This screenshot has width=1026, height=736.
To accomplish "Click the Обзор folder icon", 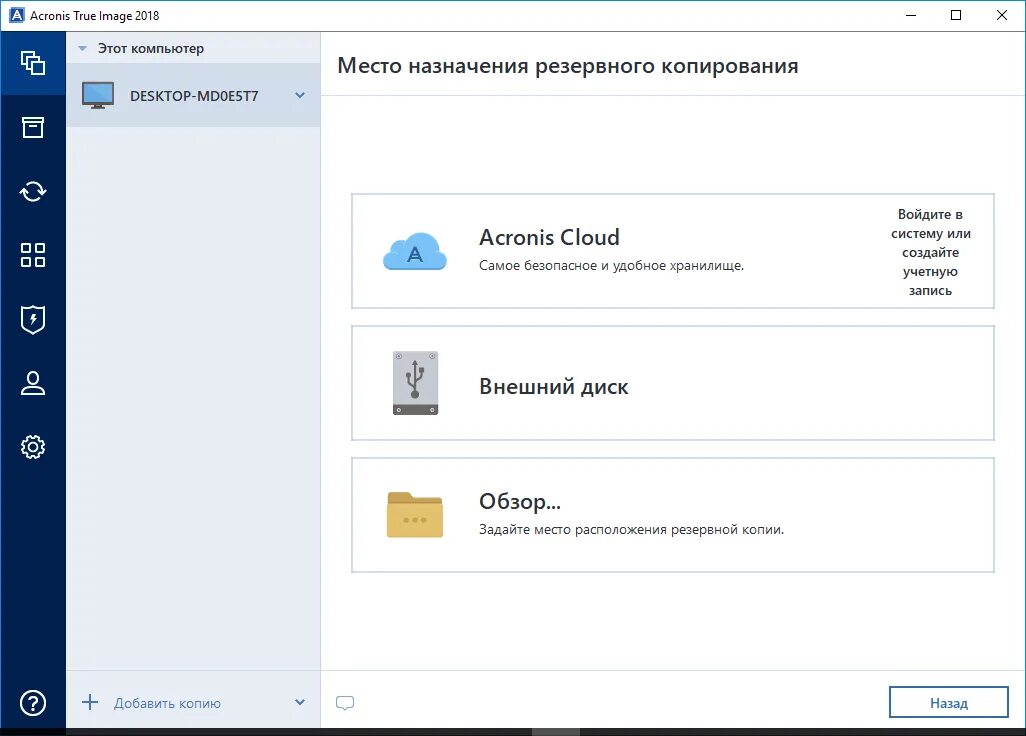I will 415,514.
